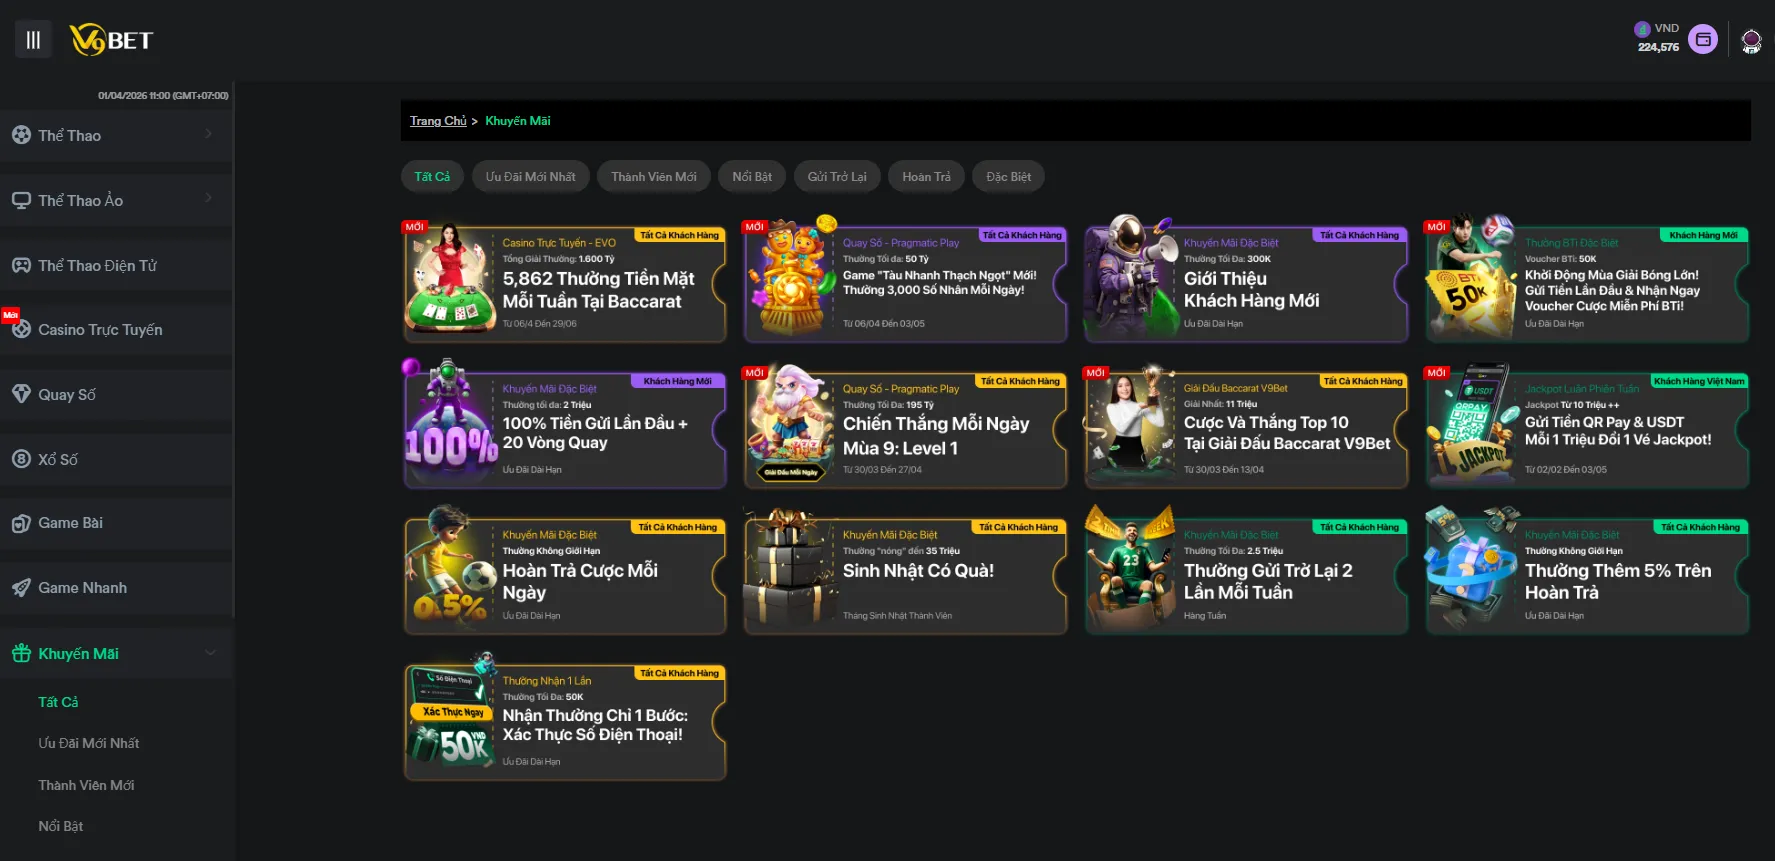This screenshot has height=861, width=1775.
Task: Click the VND currency coin icon
Action: click(1642, 29)
